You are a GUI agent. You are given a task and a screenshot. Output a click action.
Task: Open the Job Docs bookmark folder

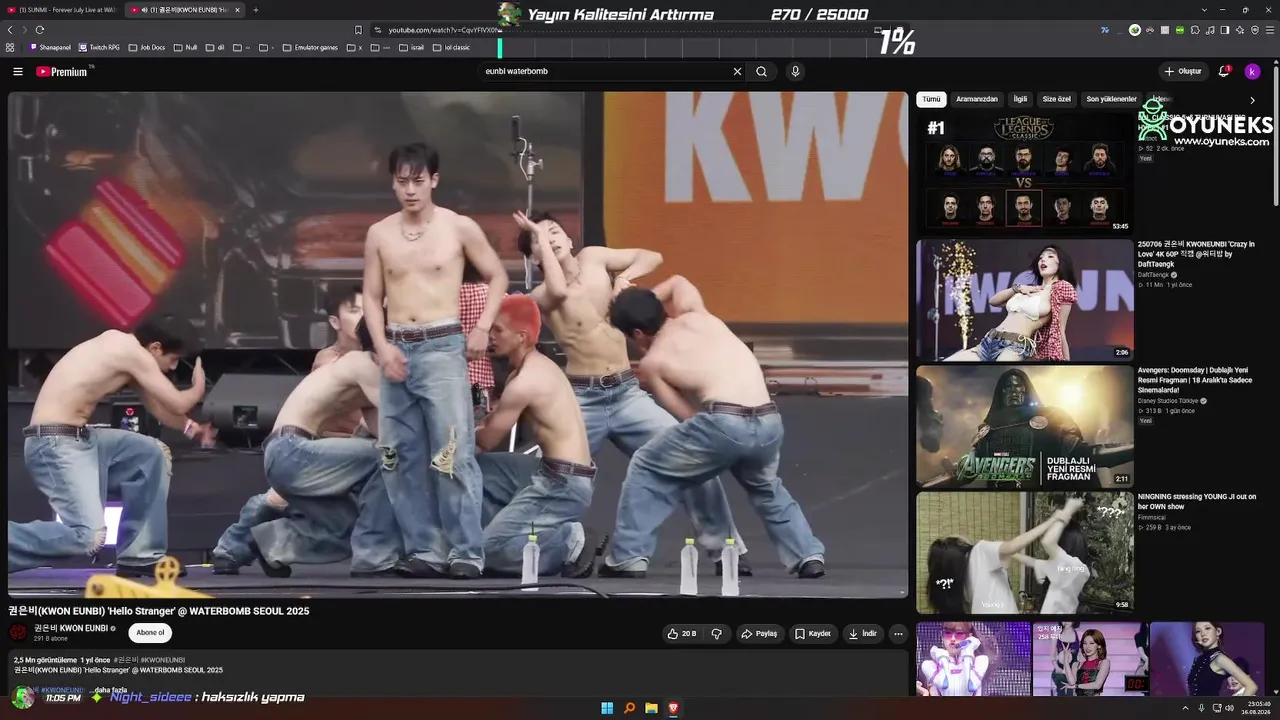pos(147,47)
